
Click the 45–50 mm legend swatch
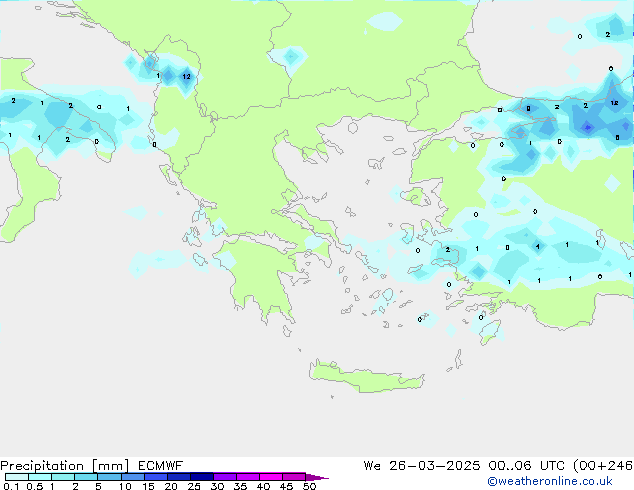pyautogui.click(x=294, y=477)
